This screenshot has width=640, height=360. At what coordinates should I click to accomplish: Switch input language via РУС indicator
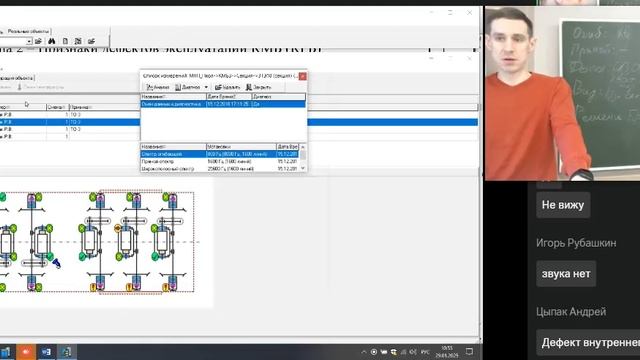(425, 352)
